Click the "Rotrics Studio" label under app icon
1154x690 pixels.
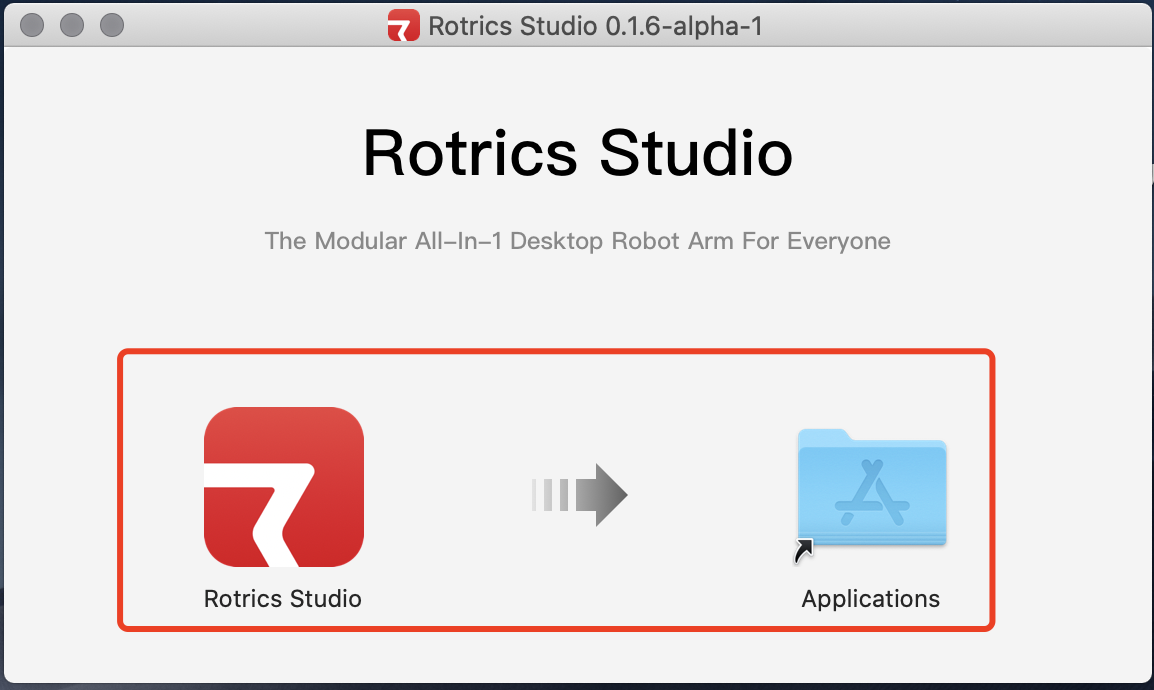click(x=283, y=599)
